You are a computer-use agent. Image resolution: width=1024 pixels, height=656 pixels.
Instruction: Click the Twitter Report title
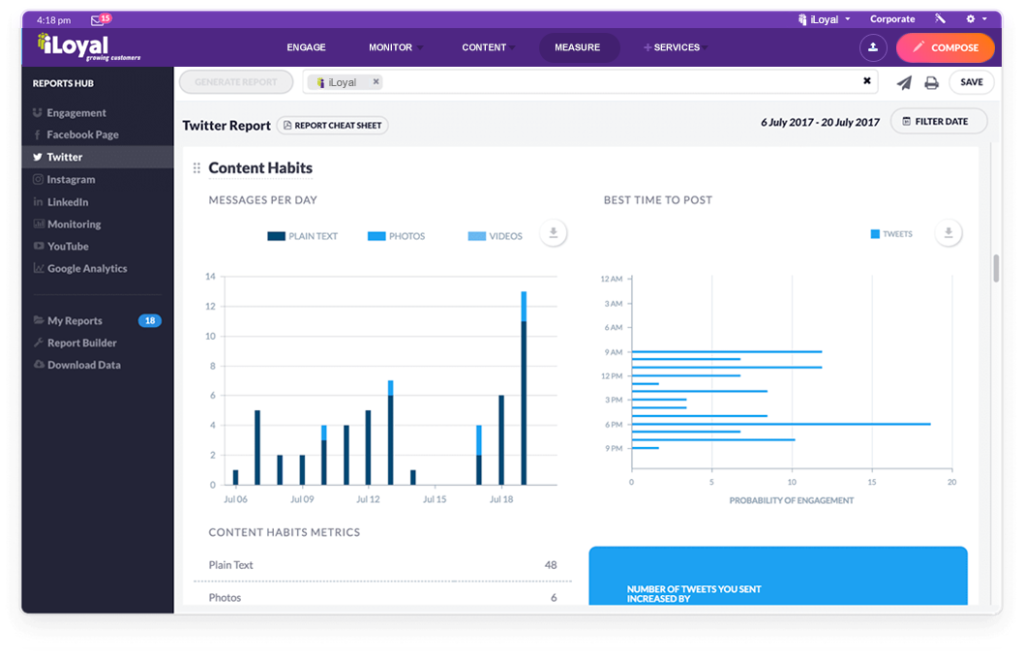pyautogui.click(x=226, y=125)
